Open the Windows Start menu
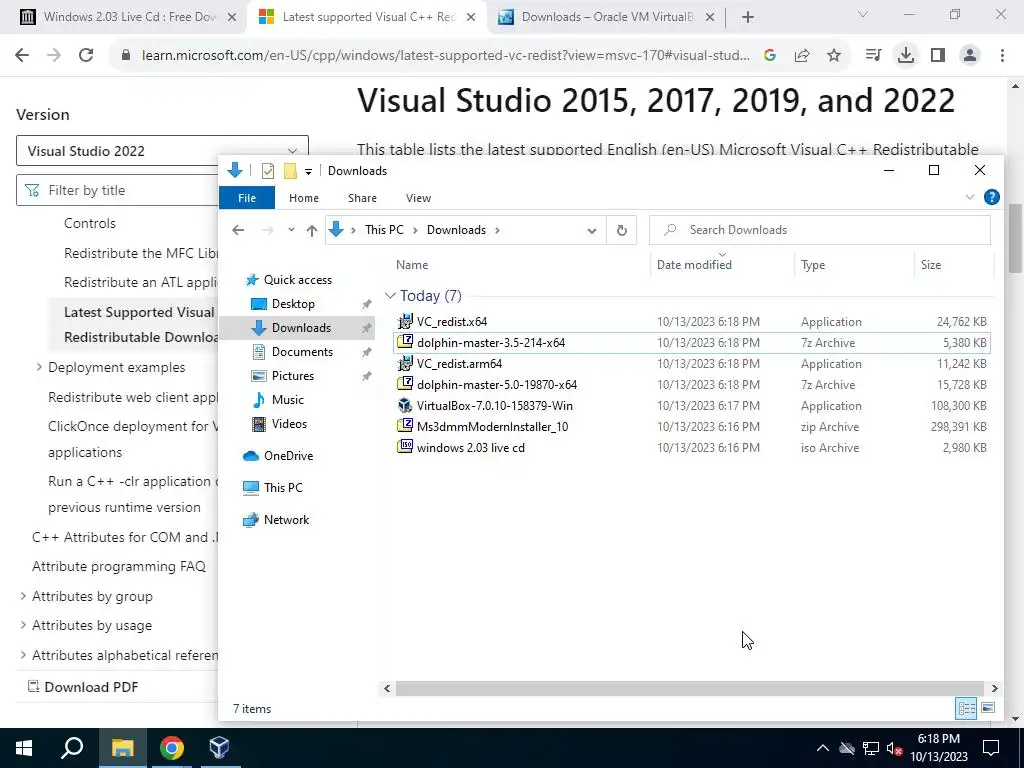 tap(24, 748)
